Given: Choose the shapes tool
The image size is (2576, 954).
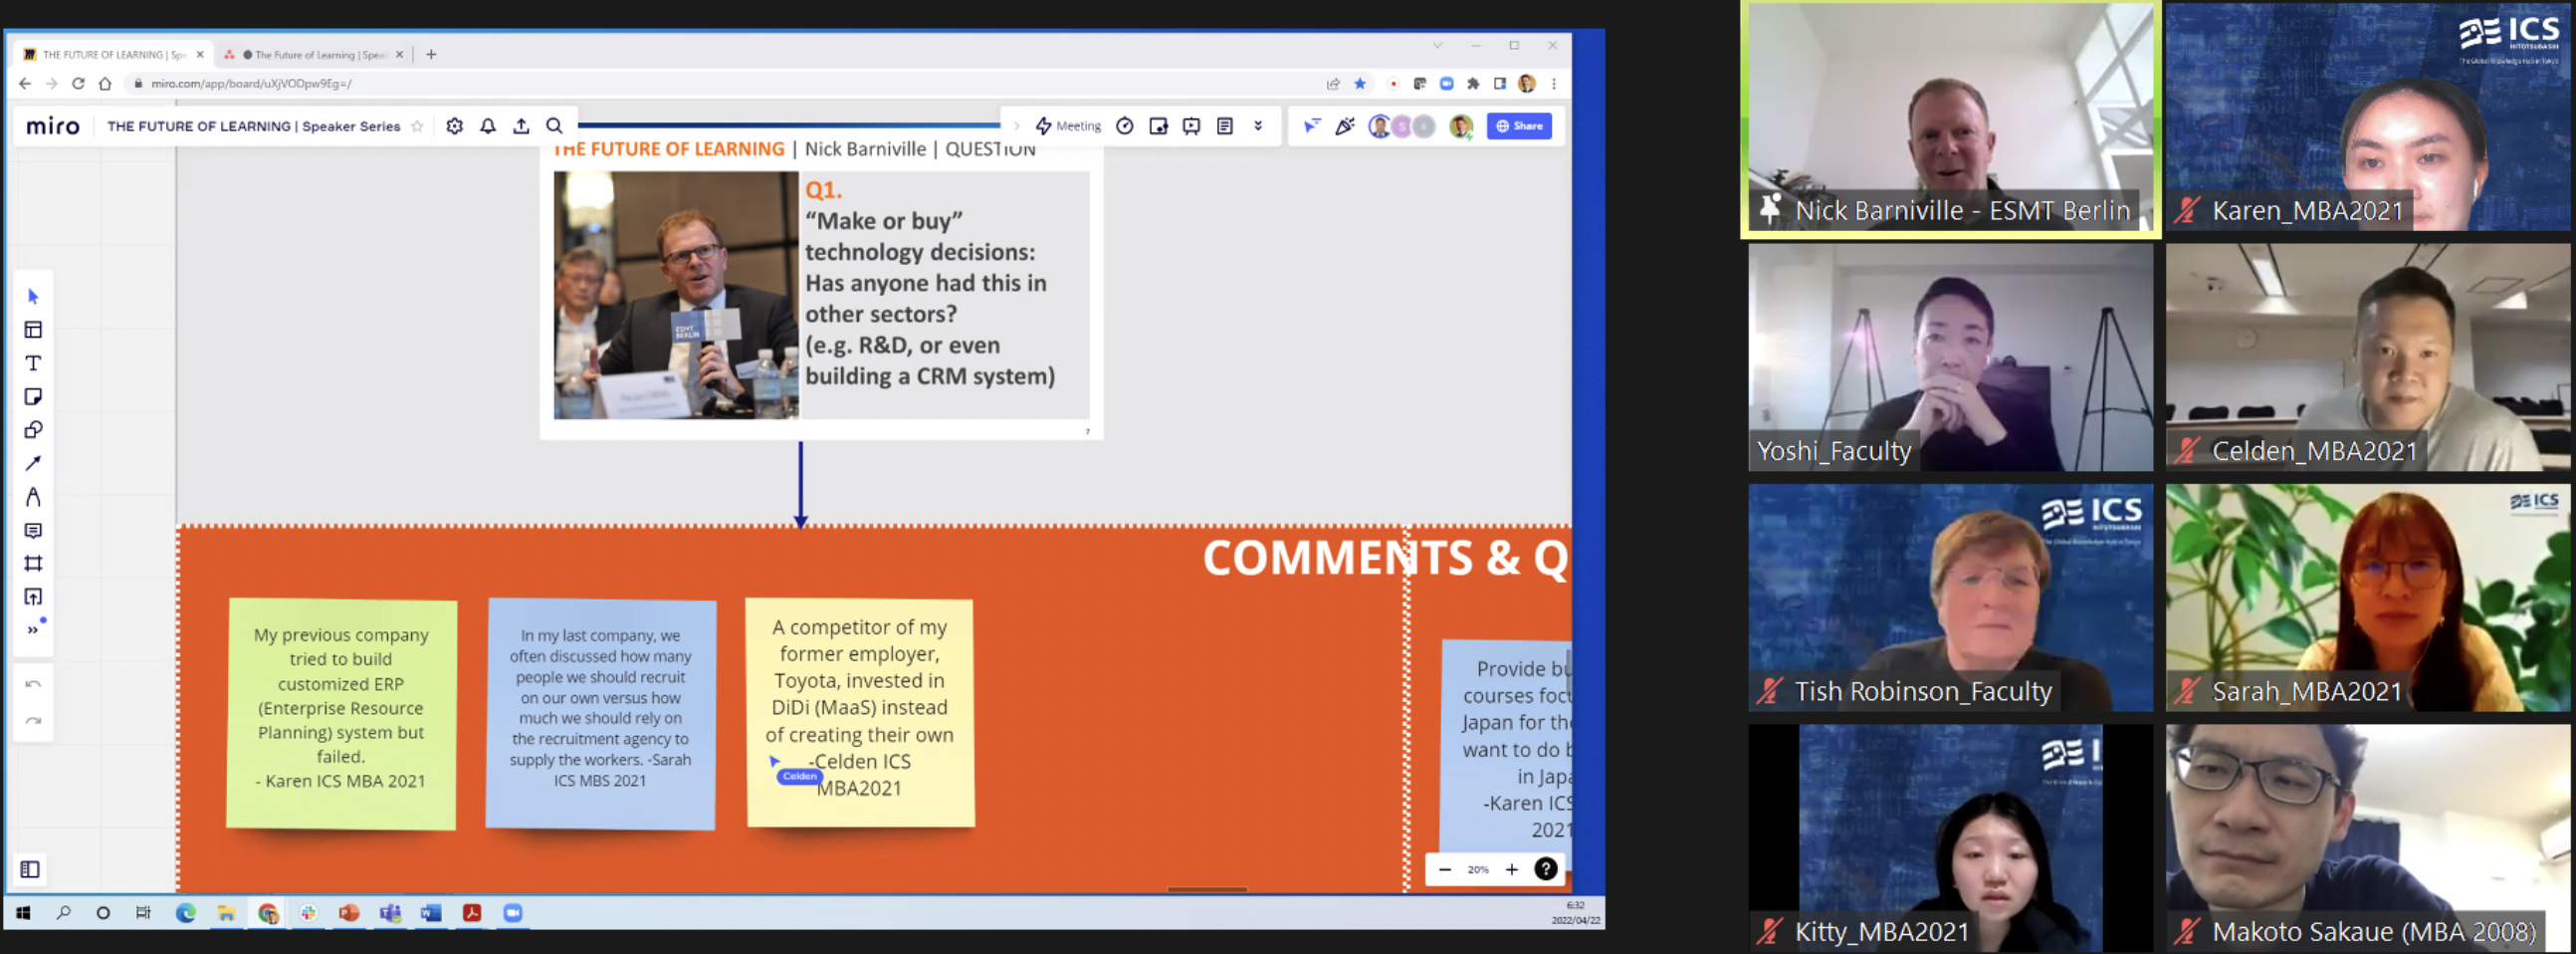Looking at the screenshot, I should coord(33,430).
